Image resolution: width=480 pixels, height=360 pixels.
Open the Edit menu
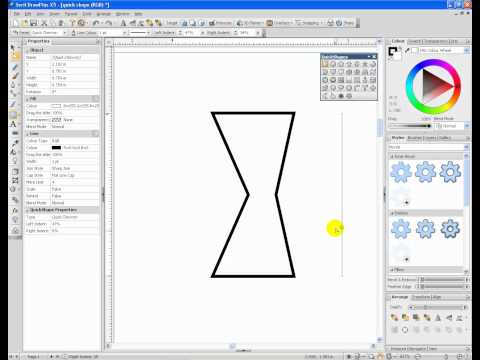click(x=28, y=14)
